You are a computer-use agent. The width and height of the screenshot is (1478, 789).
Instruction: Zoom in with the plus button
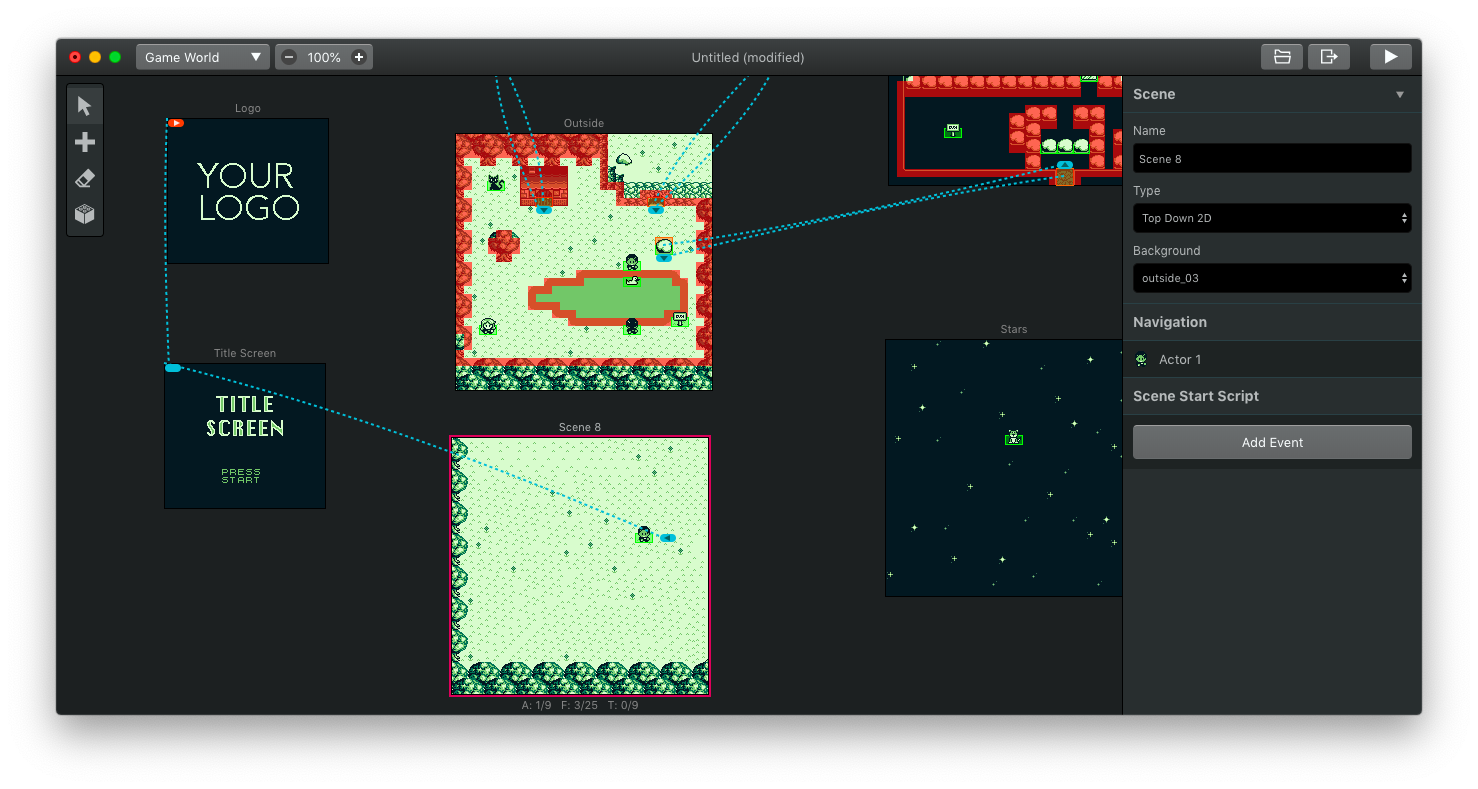359,57
